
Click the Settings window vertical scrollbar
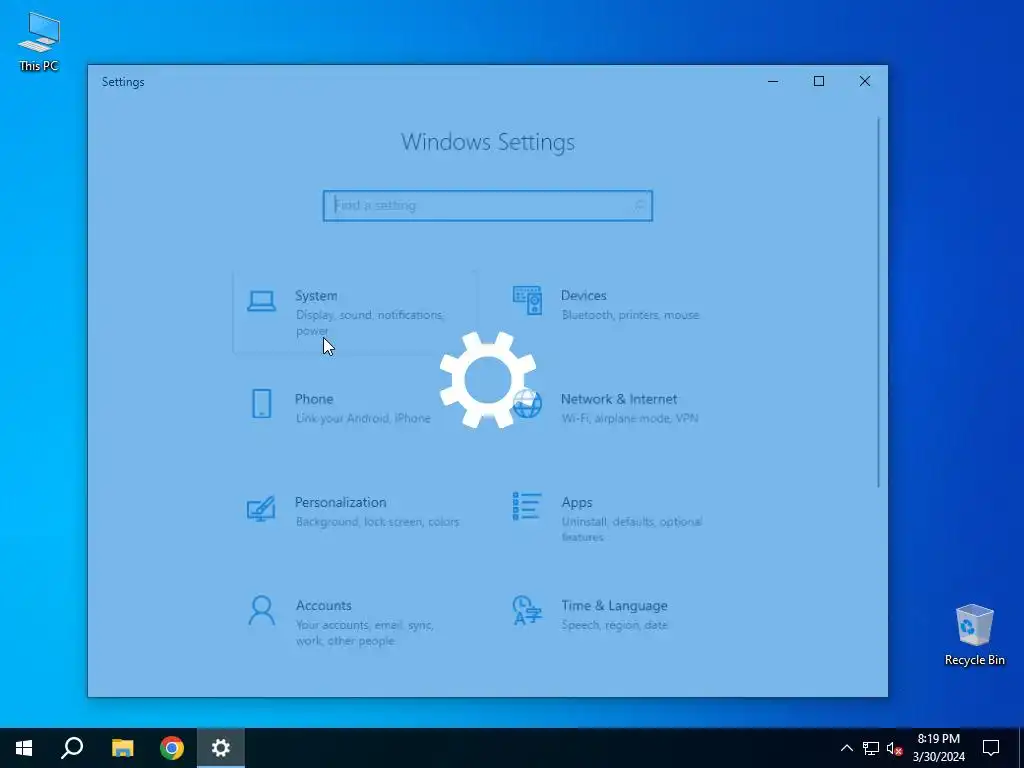[x=878, y=302]
